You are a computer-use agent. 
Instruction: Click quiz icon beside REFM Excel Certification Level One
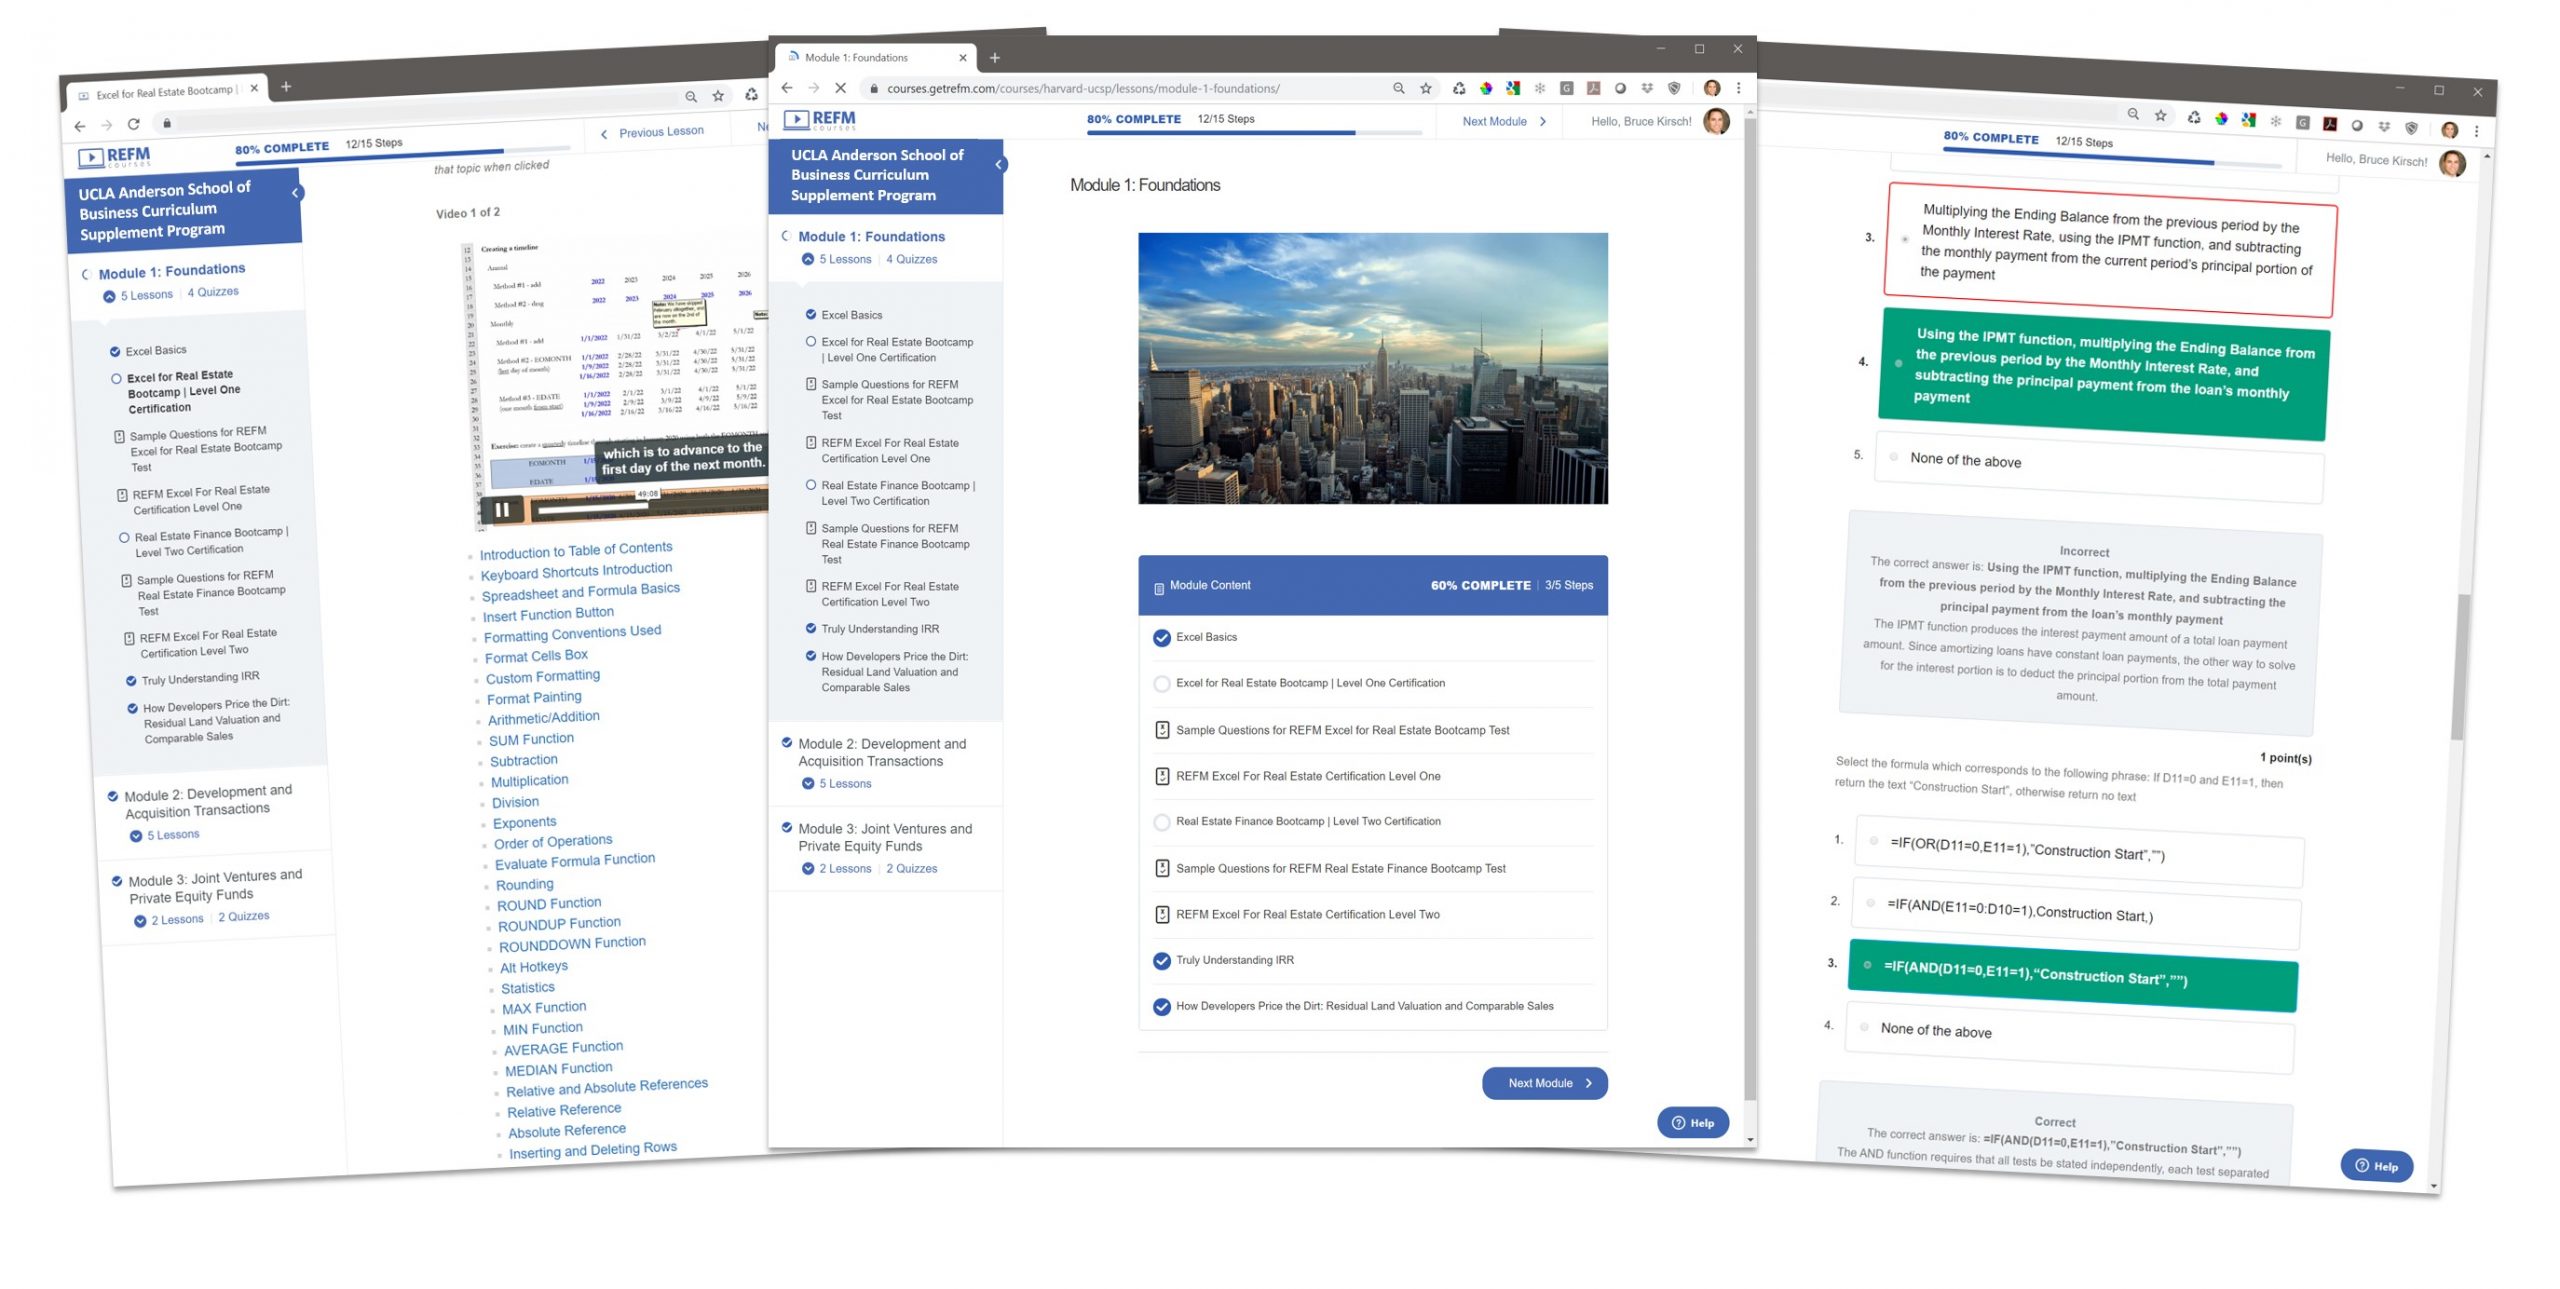click(x=1161, y=776)
